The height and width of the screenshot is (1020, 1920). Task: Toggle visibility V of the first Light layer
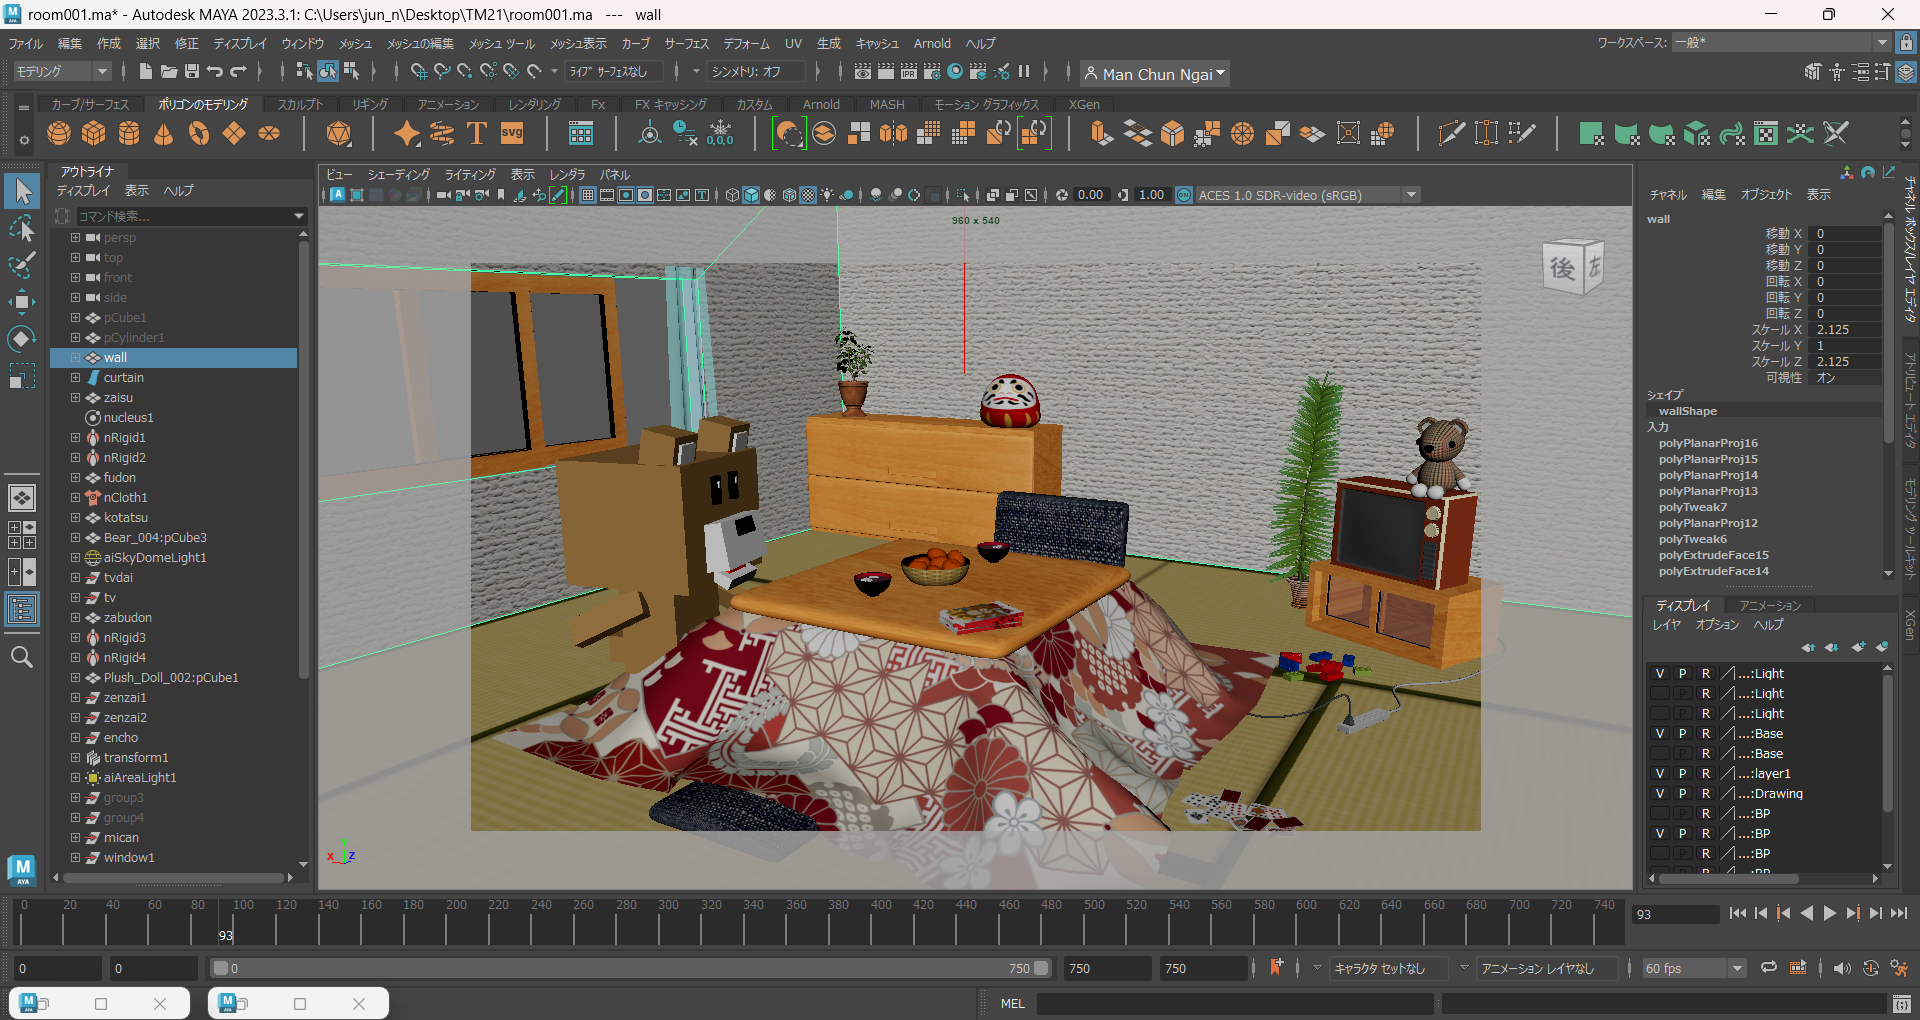(x=1660, y=674)
